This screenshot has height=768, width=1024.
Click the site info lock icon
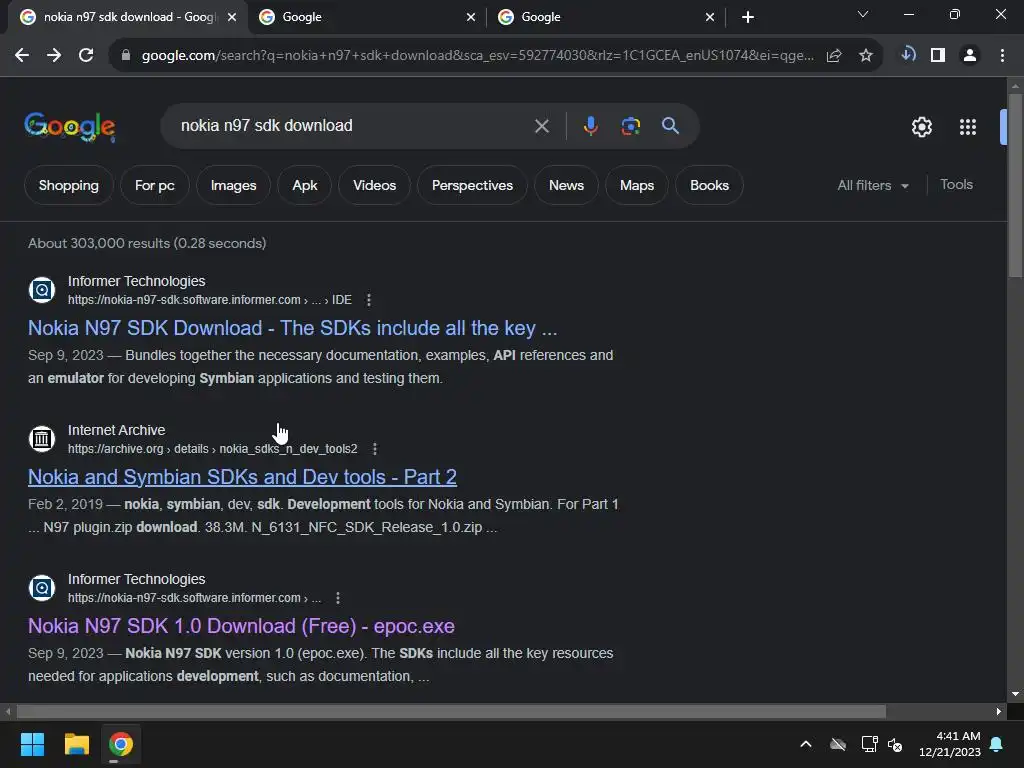tap(125, 56)
